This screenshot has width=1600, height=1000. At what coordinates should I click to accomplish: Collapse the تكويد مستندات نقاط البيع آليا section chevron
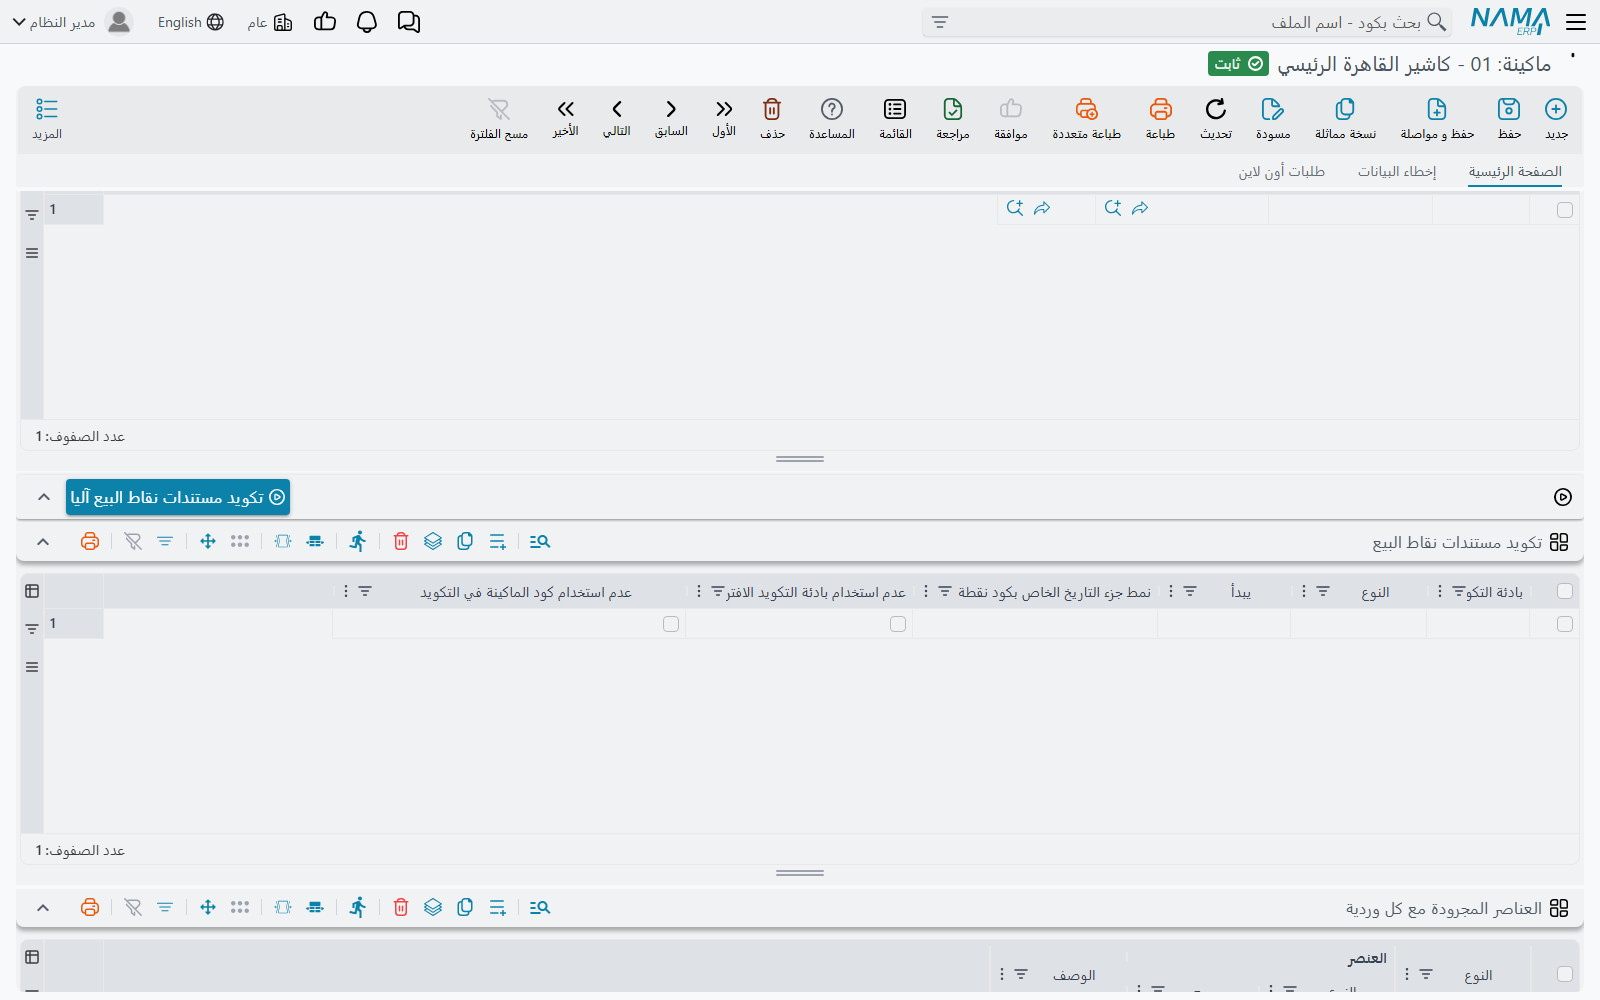[x=43, y=497]
